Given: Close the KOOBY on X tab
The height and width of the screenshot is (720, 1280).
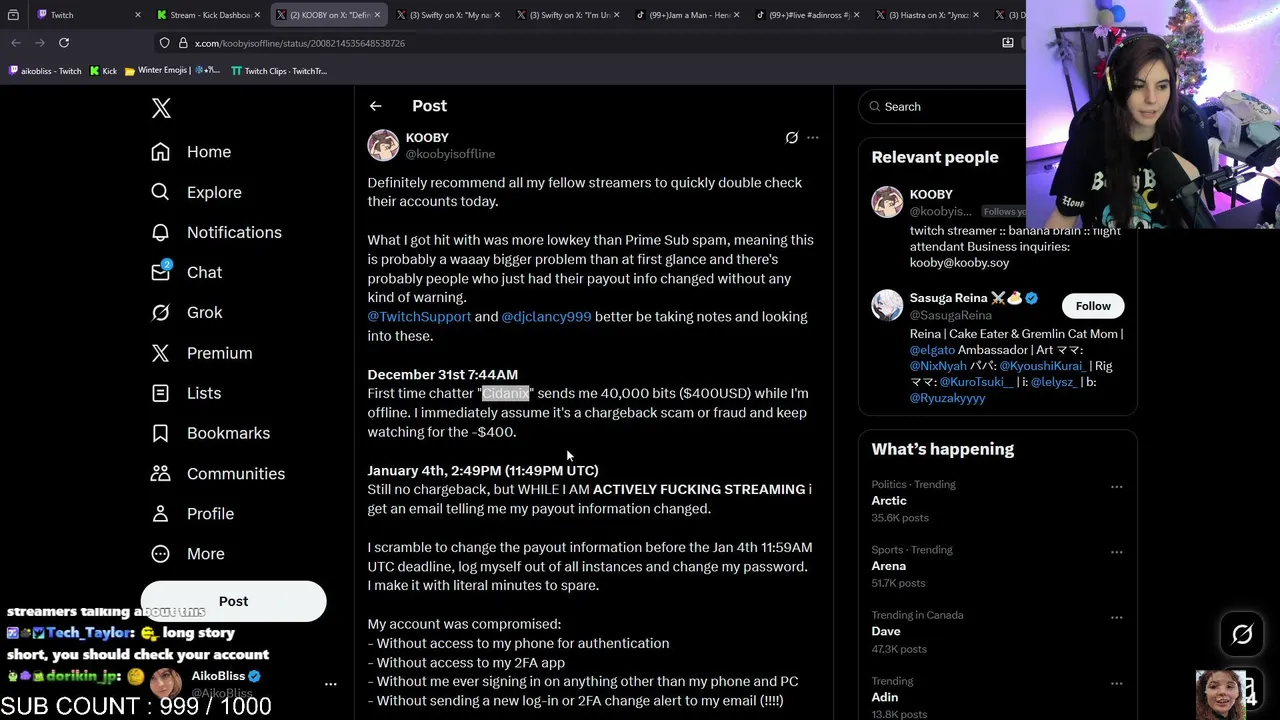Looking at the screenshot, I should coord(377,15).
